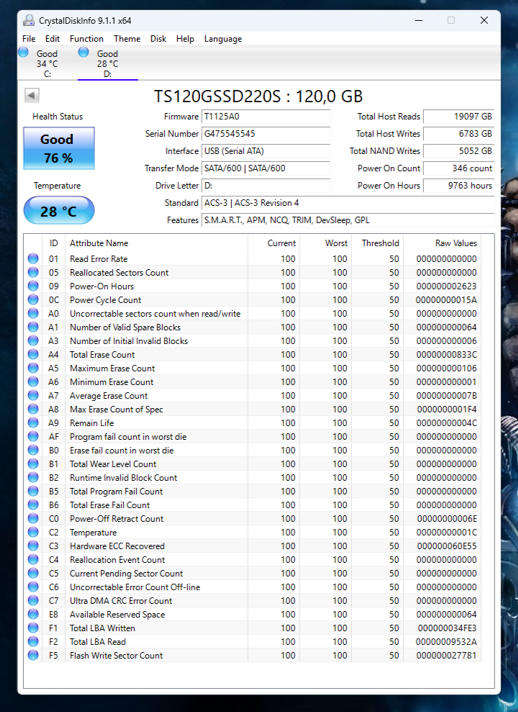The width and height of the screenshot is (518, 712).
Task: Click the Serial Number field G475545545
Action: 266,134
